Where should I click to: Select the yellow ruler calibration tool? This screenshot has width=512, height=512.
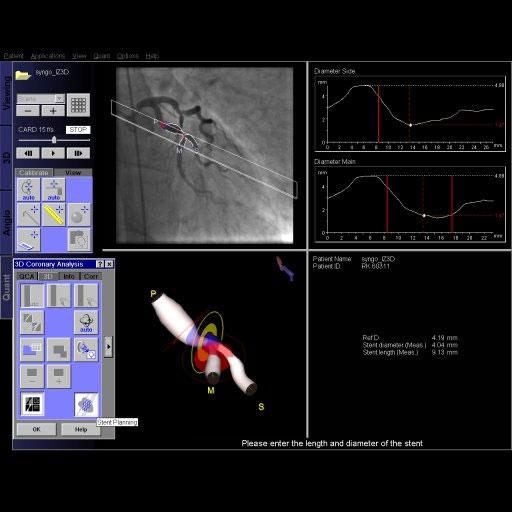pos(54,215)
